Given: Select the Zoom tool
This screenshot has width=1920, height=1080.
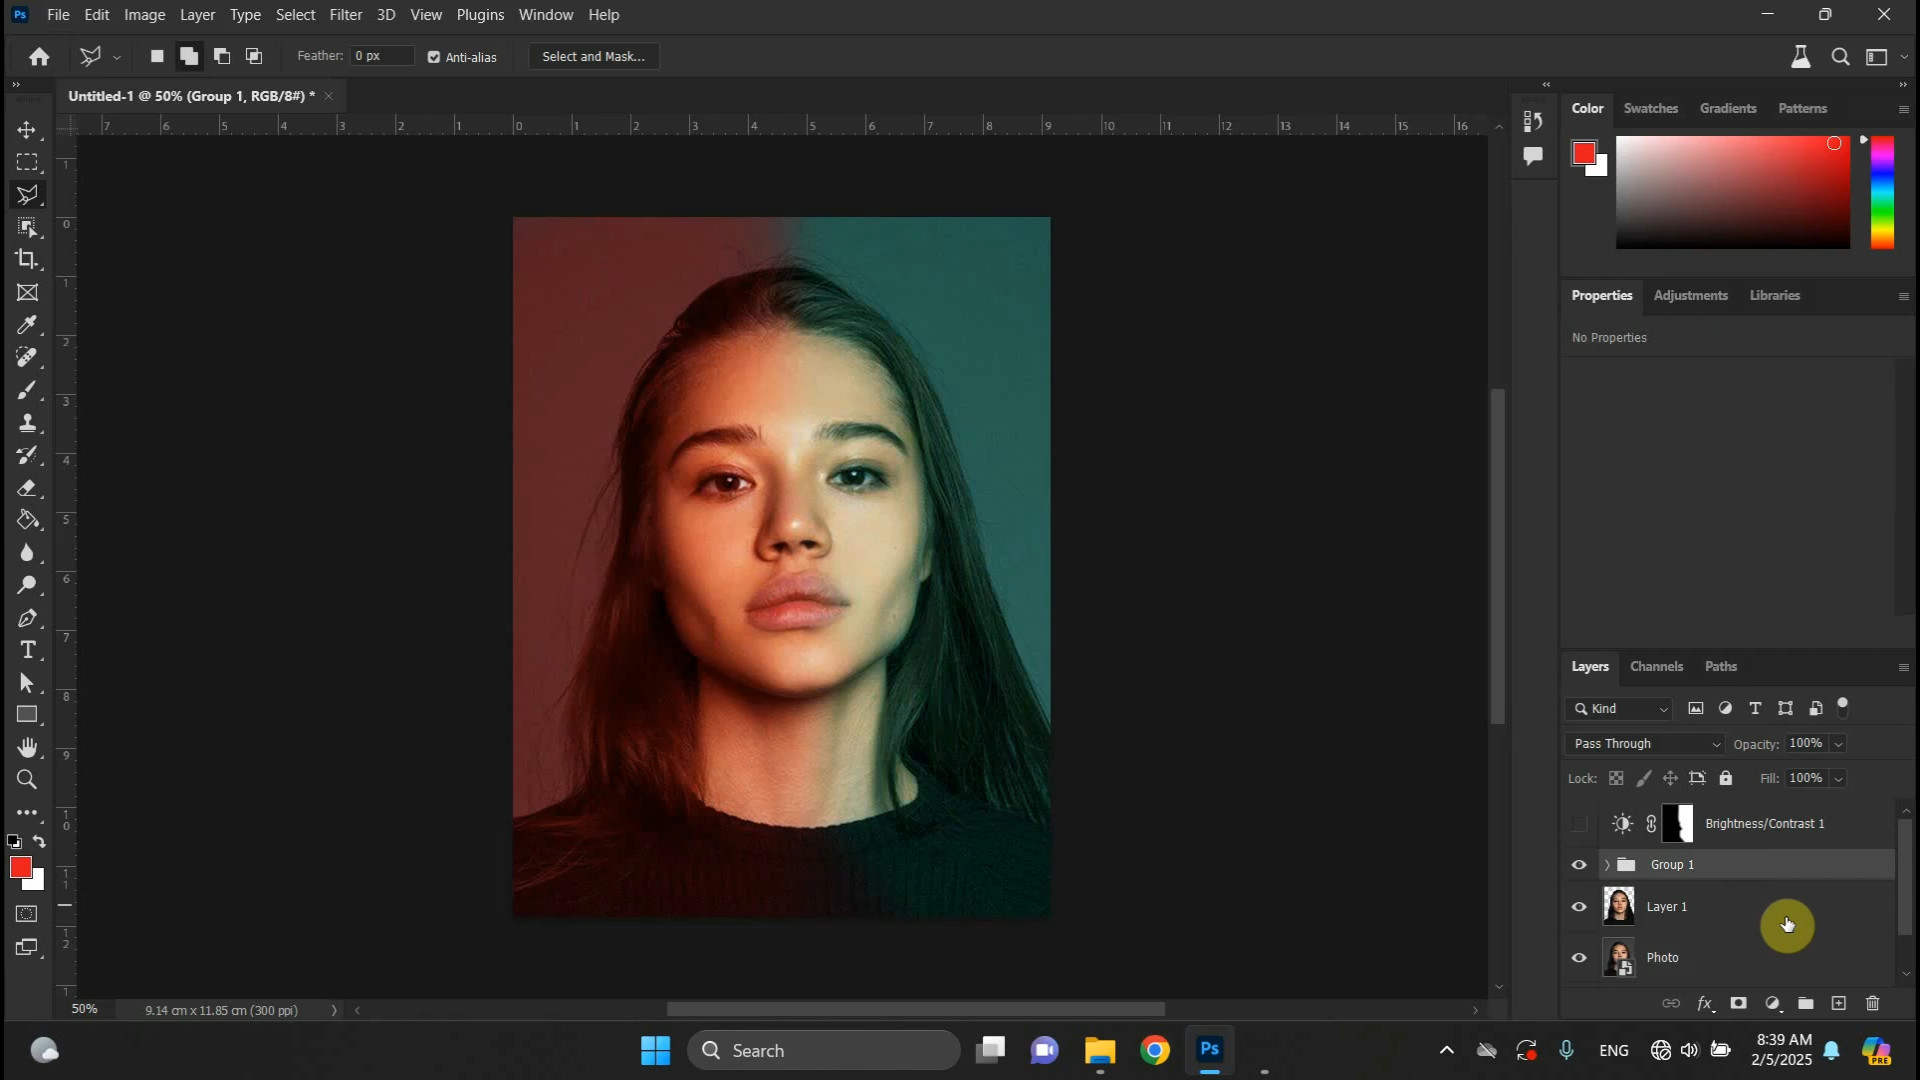Looking at the screenshot, I should (x=27, y=780).
